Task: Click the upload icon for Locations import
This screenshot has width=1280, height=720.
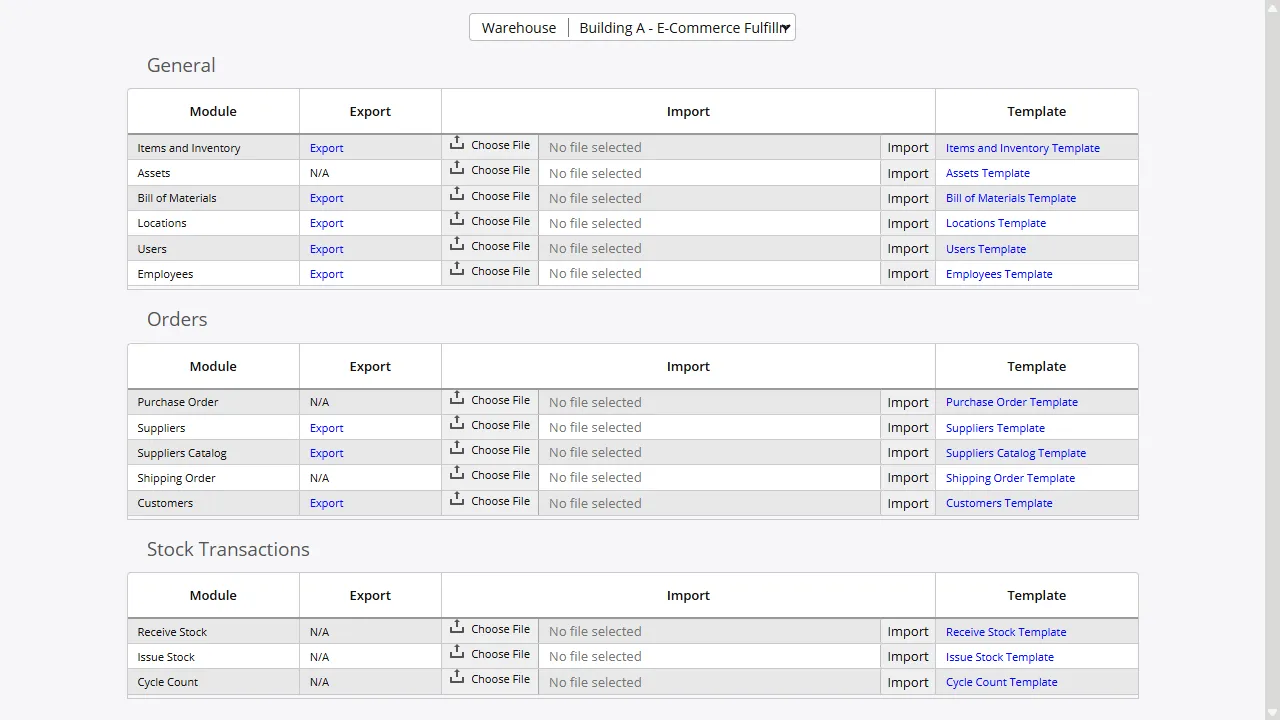Action: [458, 218]
